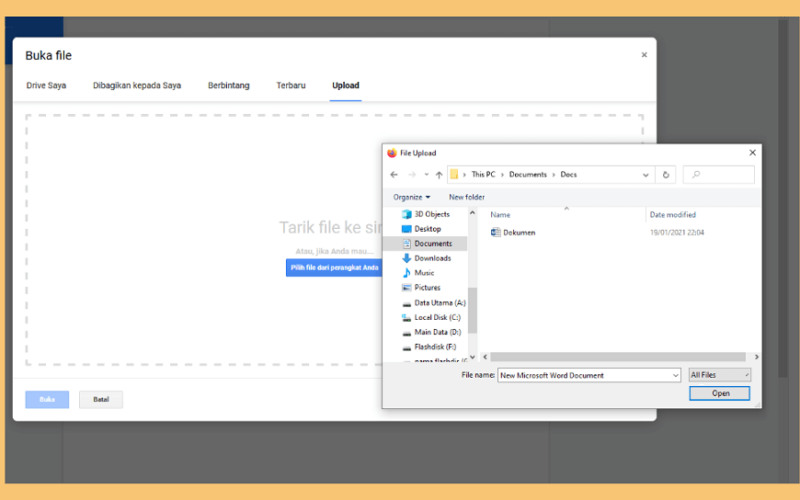
Task: Go back using the File Upload back arrow
Action: point(394,174)
